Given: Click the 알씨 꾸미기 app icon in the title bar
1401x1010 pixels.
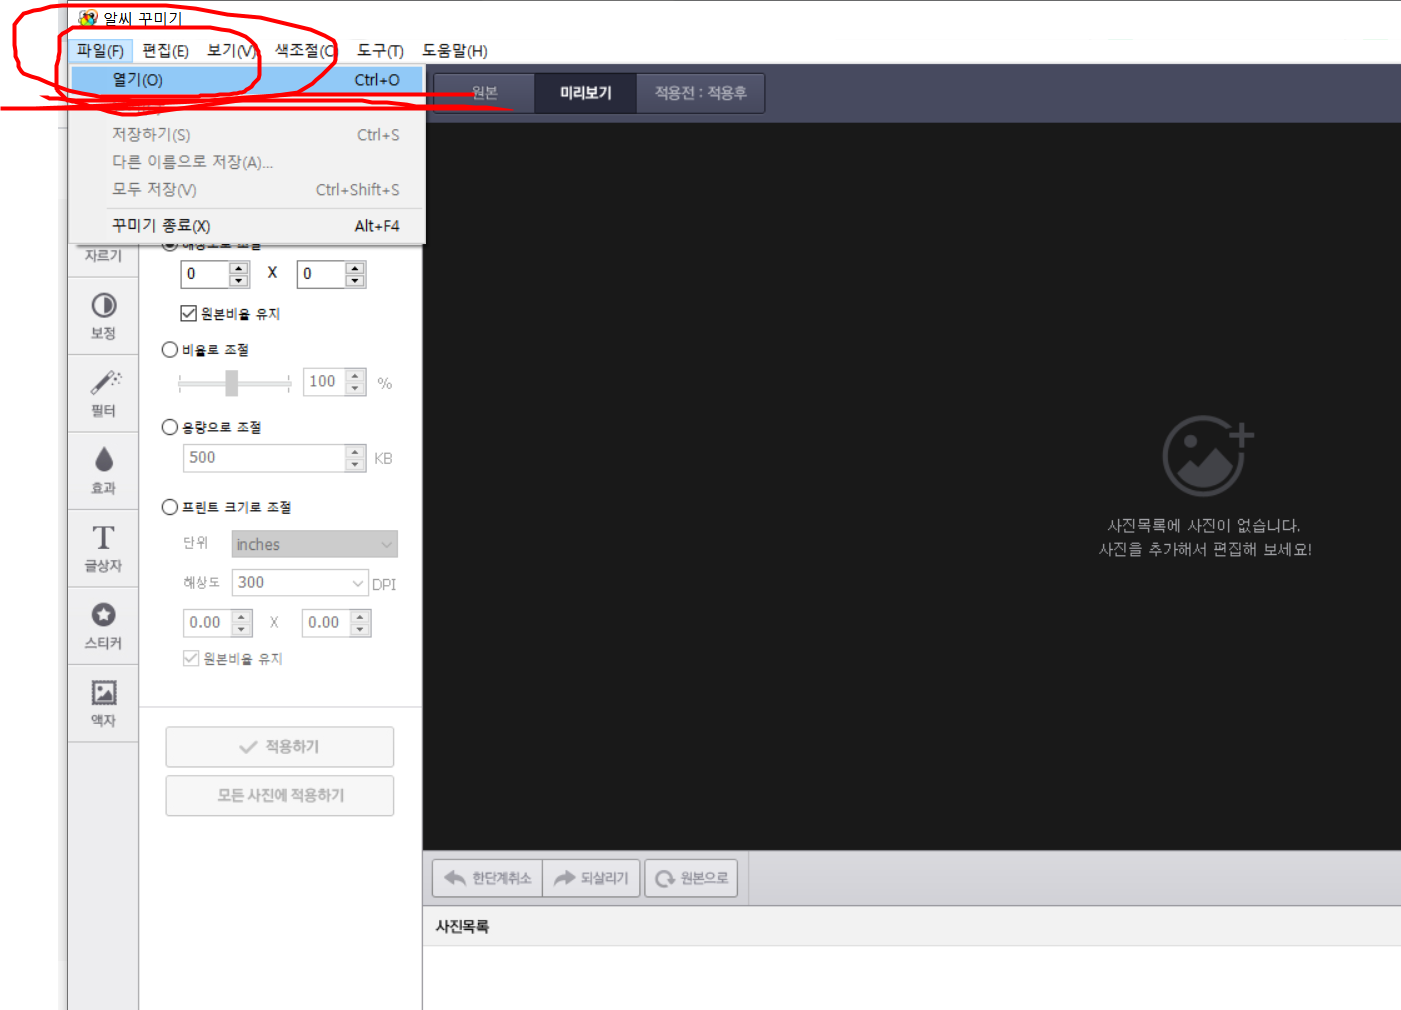Looking at the screenshot, I should [88, 17].
